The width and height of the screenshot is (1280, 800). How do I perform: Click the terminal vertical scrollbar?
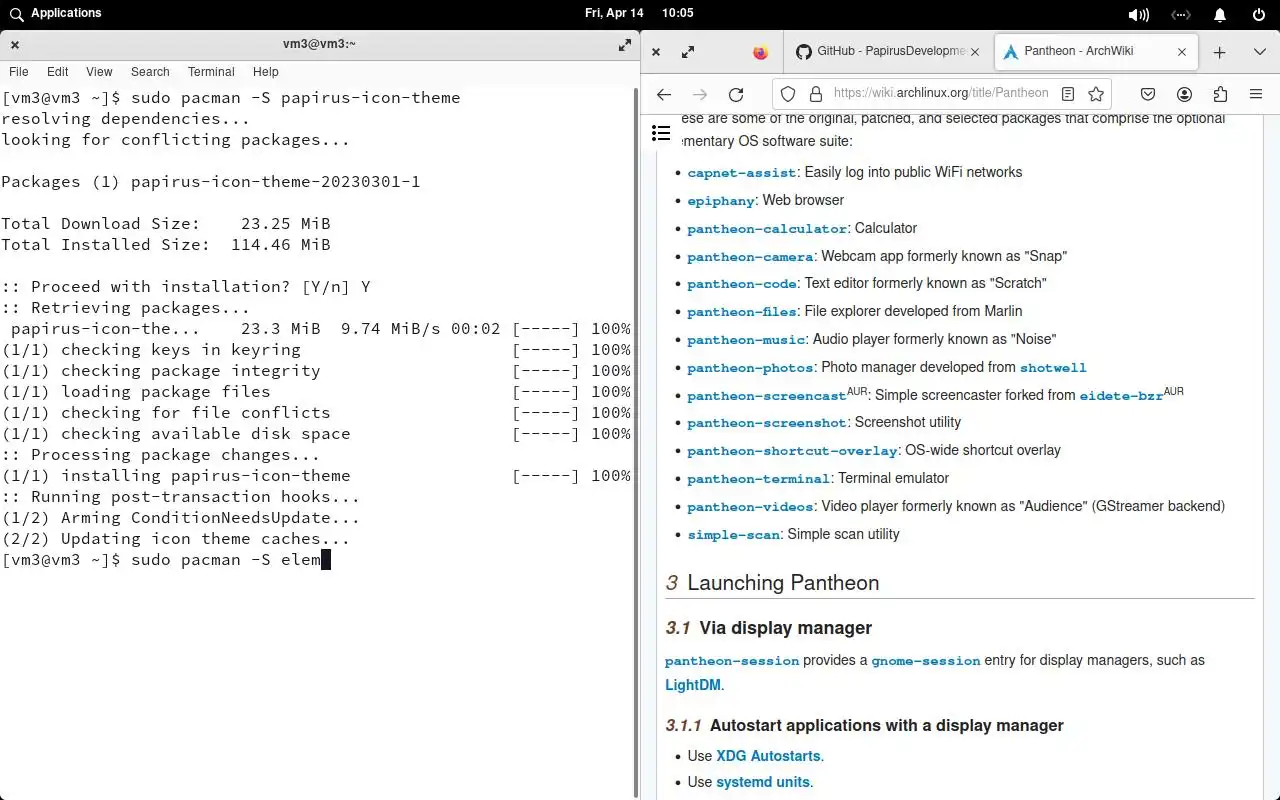[x=636, y=440]
